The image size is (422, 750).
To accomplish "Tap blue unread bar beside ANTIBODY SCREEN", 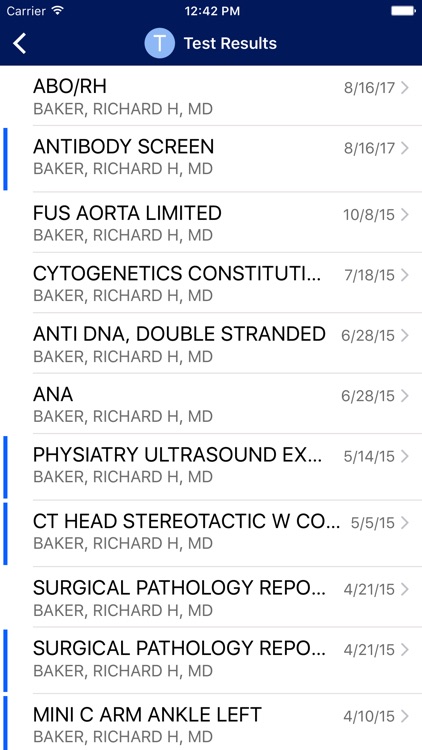I will (x=5, y=159).
